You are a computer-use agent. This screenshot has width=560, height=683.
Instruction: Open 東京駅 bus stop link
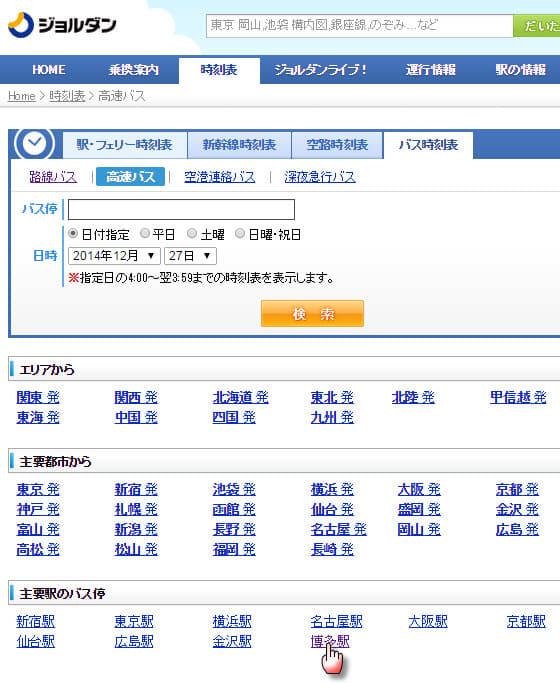coord(134,622)
